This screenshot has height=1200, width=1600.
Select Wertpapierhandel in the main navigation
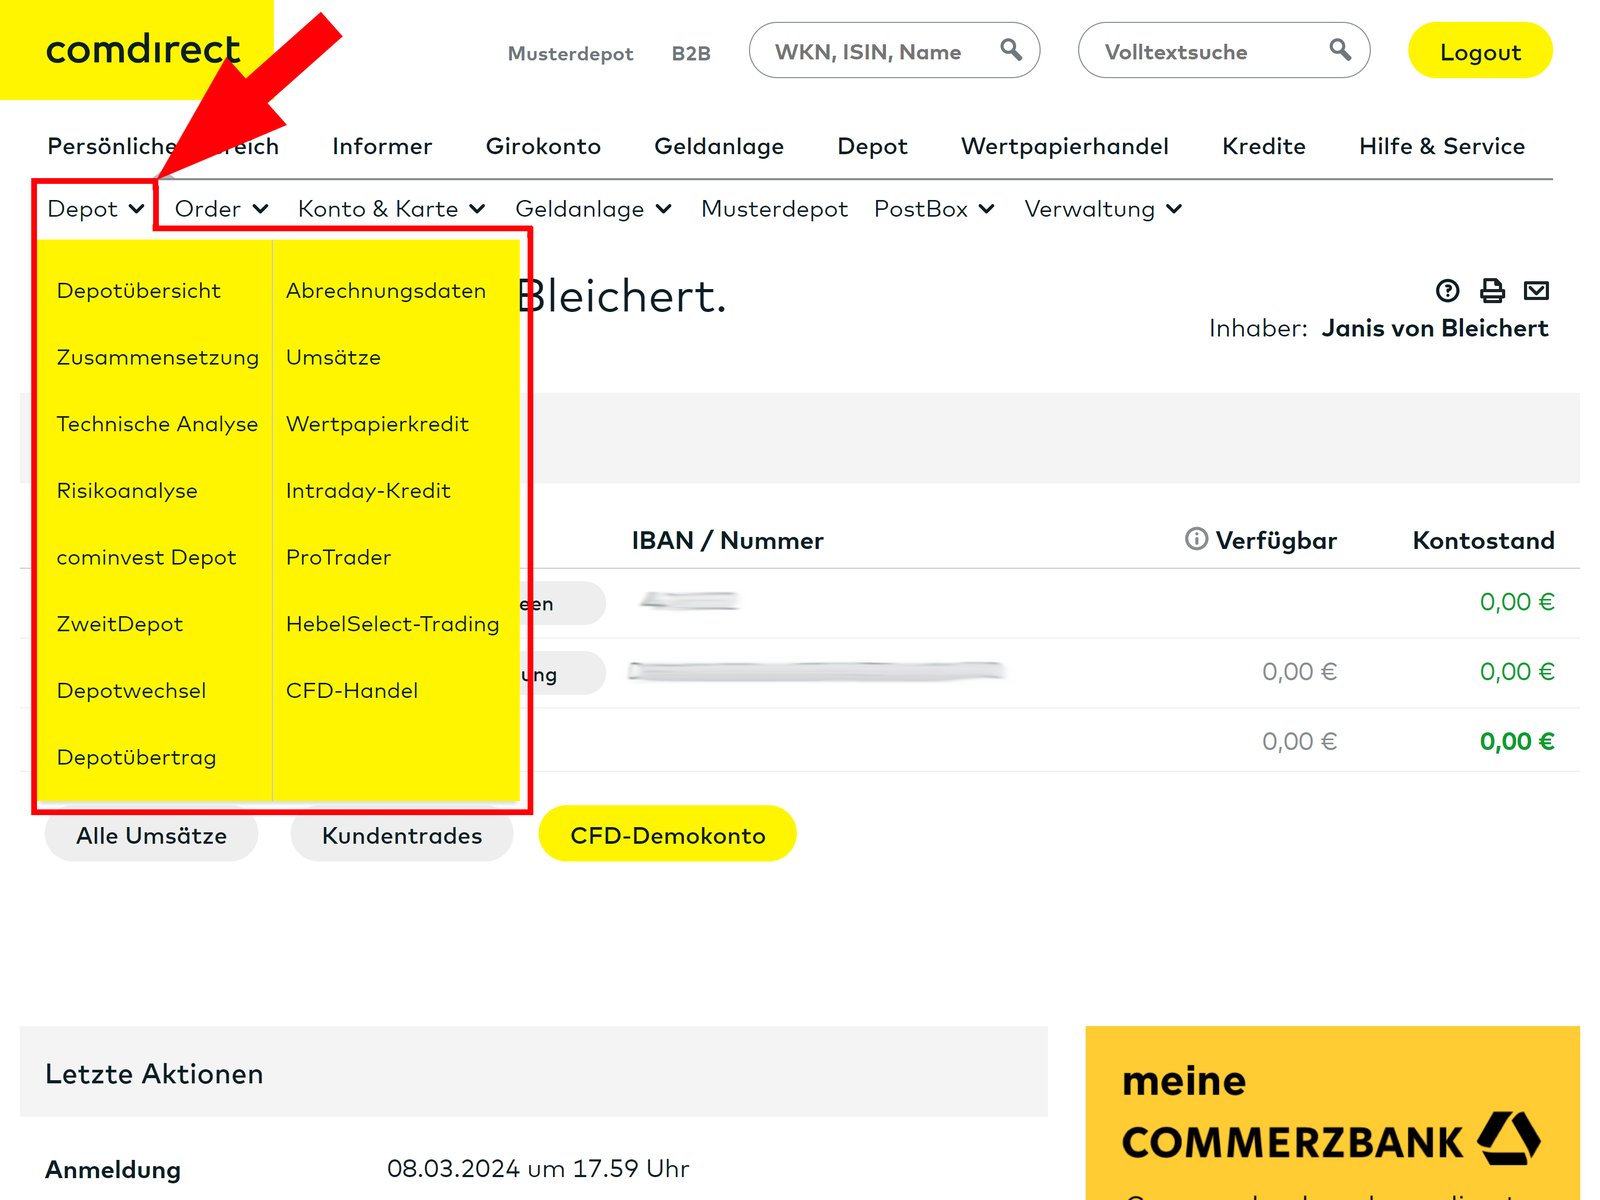[x=1064, y=146]
